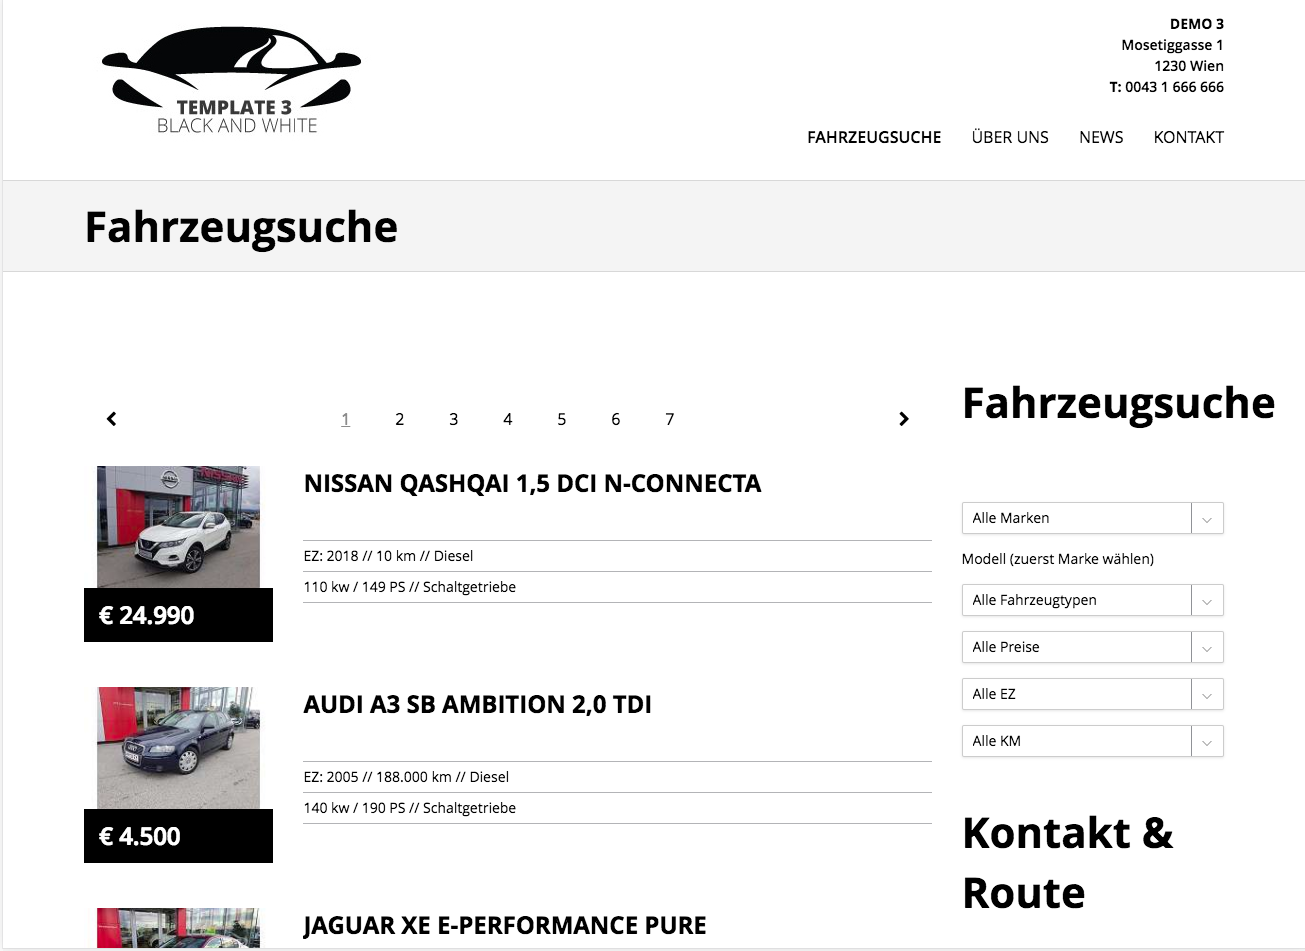1305x951 pixels.
Task: Open the News menu item
Action: coord(1101,138)
